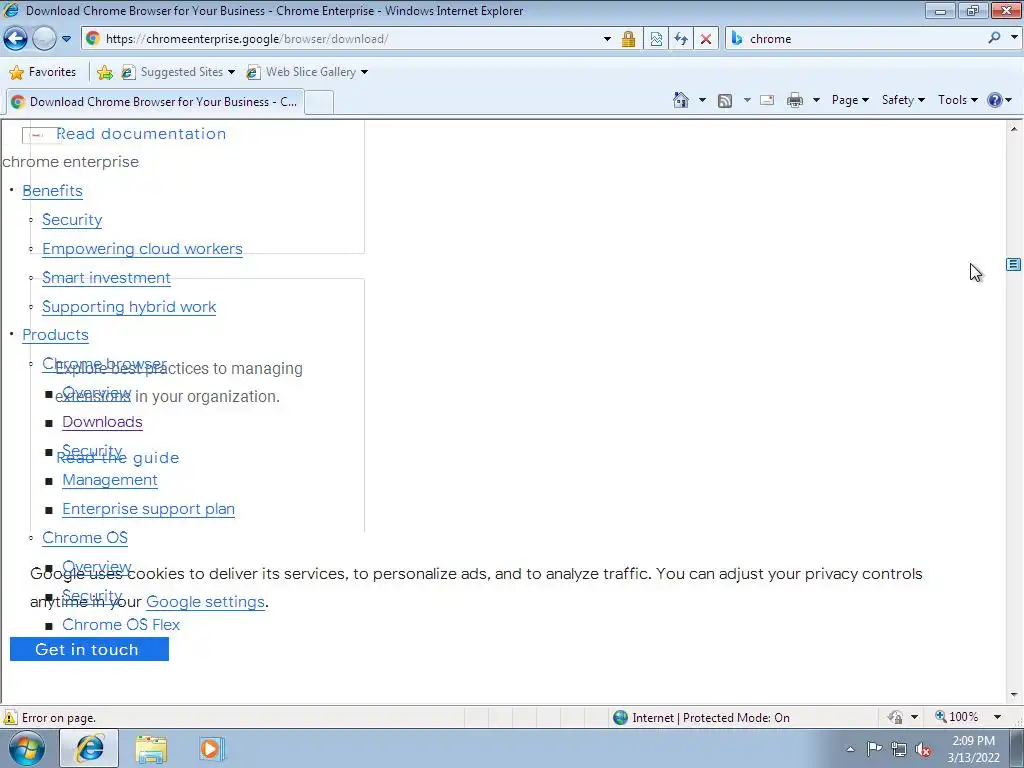Expand the address bar autocomplete dropdown
This screenshot has height=768, width=1024.
click(x=607, y=39)
